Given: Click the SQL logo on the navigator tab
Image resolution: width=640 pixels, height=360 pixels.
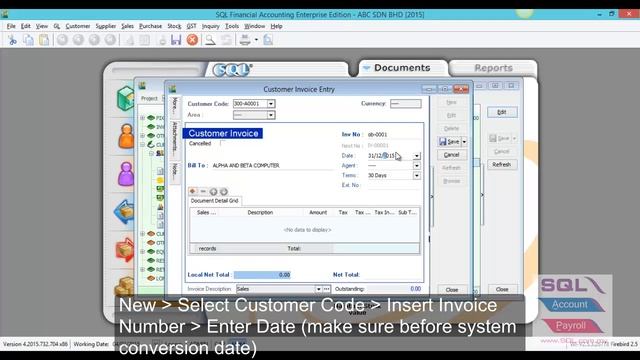Looking at the screenshot, I should coord(233,70).
